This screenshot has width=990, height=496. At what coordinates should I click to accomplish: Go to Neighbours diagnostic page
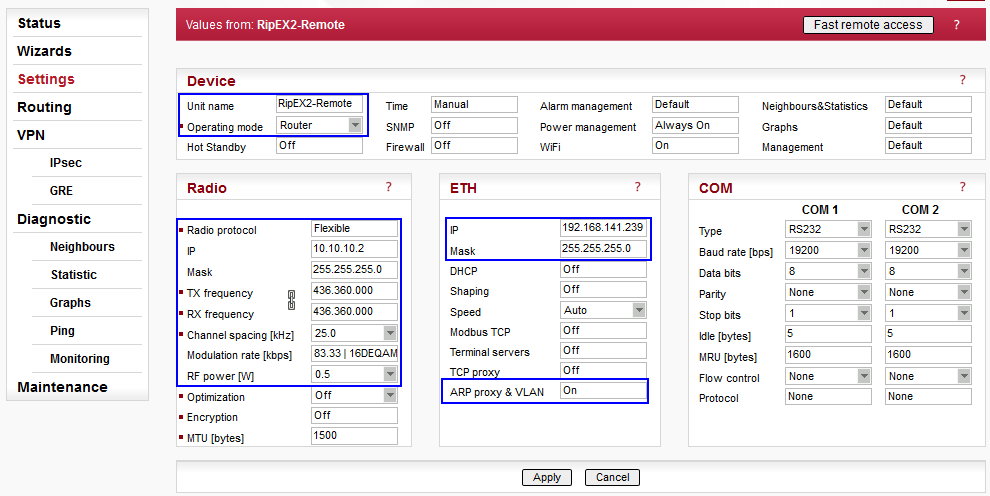click(82, 247)
